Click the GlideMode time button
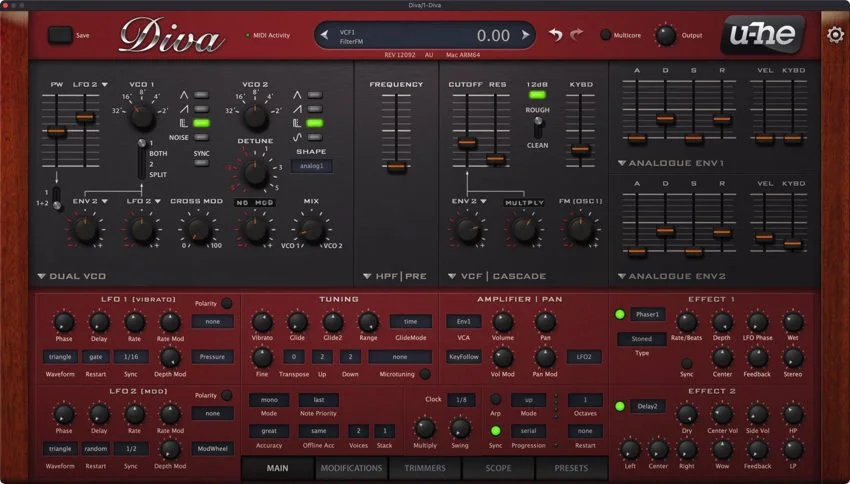The image size is (850, 484). click(410, 321)
